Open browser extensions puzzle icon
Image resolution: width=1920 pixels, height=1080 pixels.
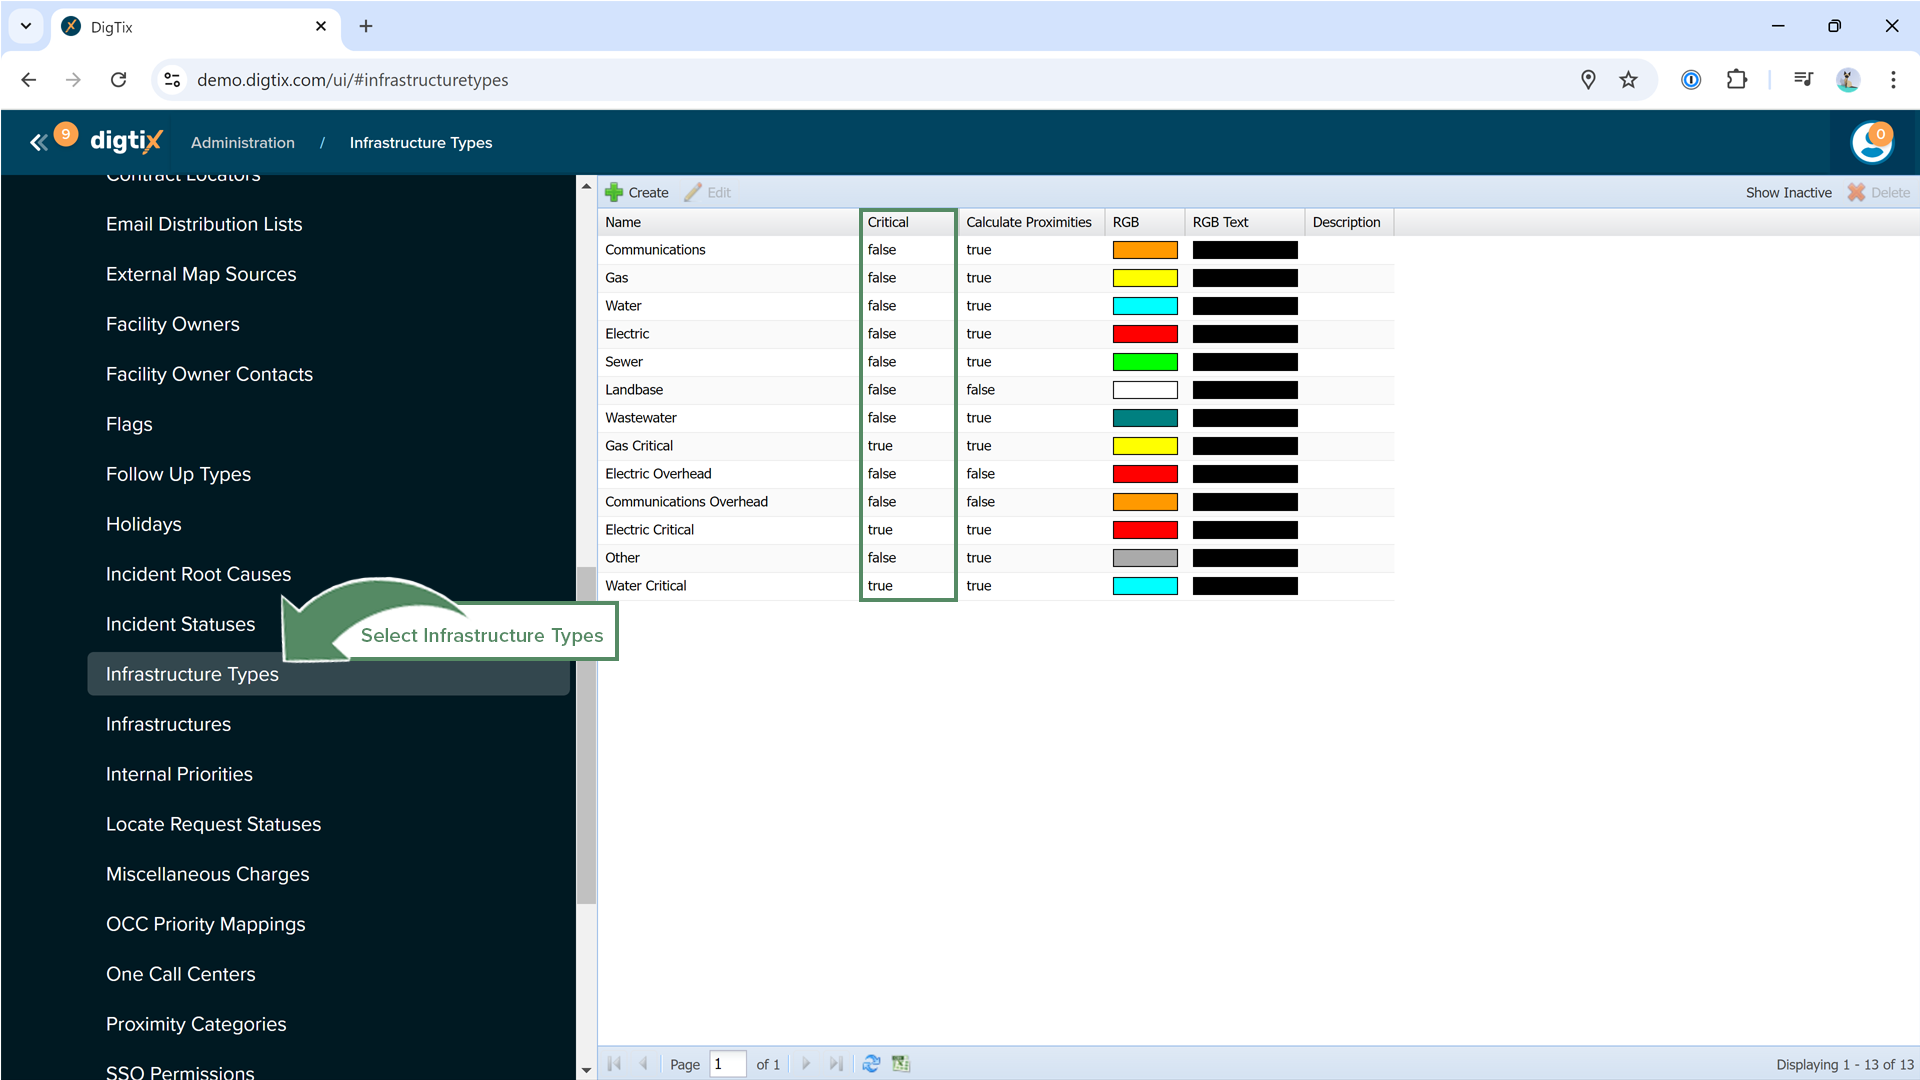1737,80
